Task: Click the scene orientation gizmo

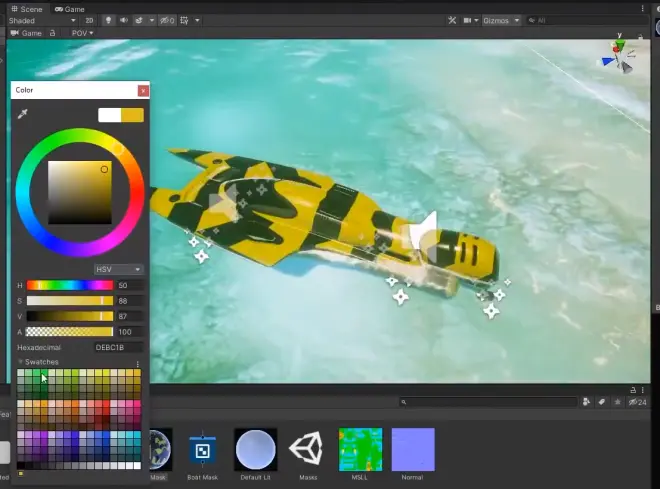Action: 619,59
